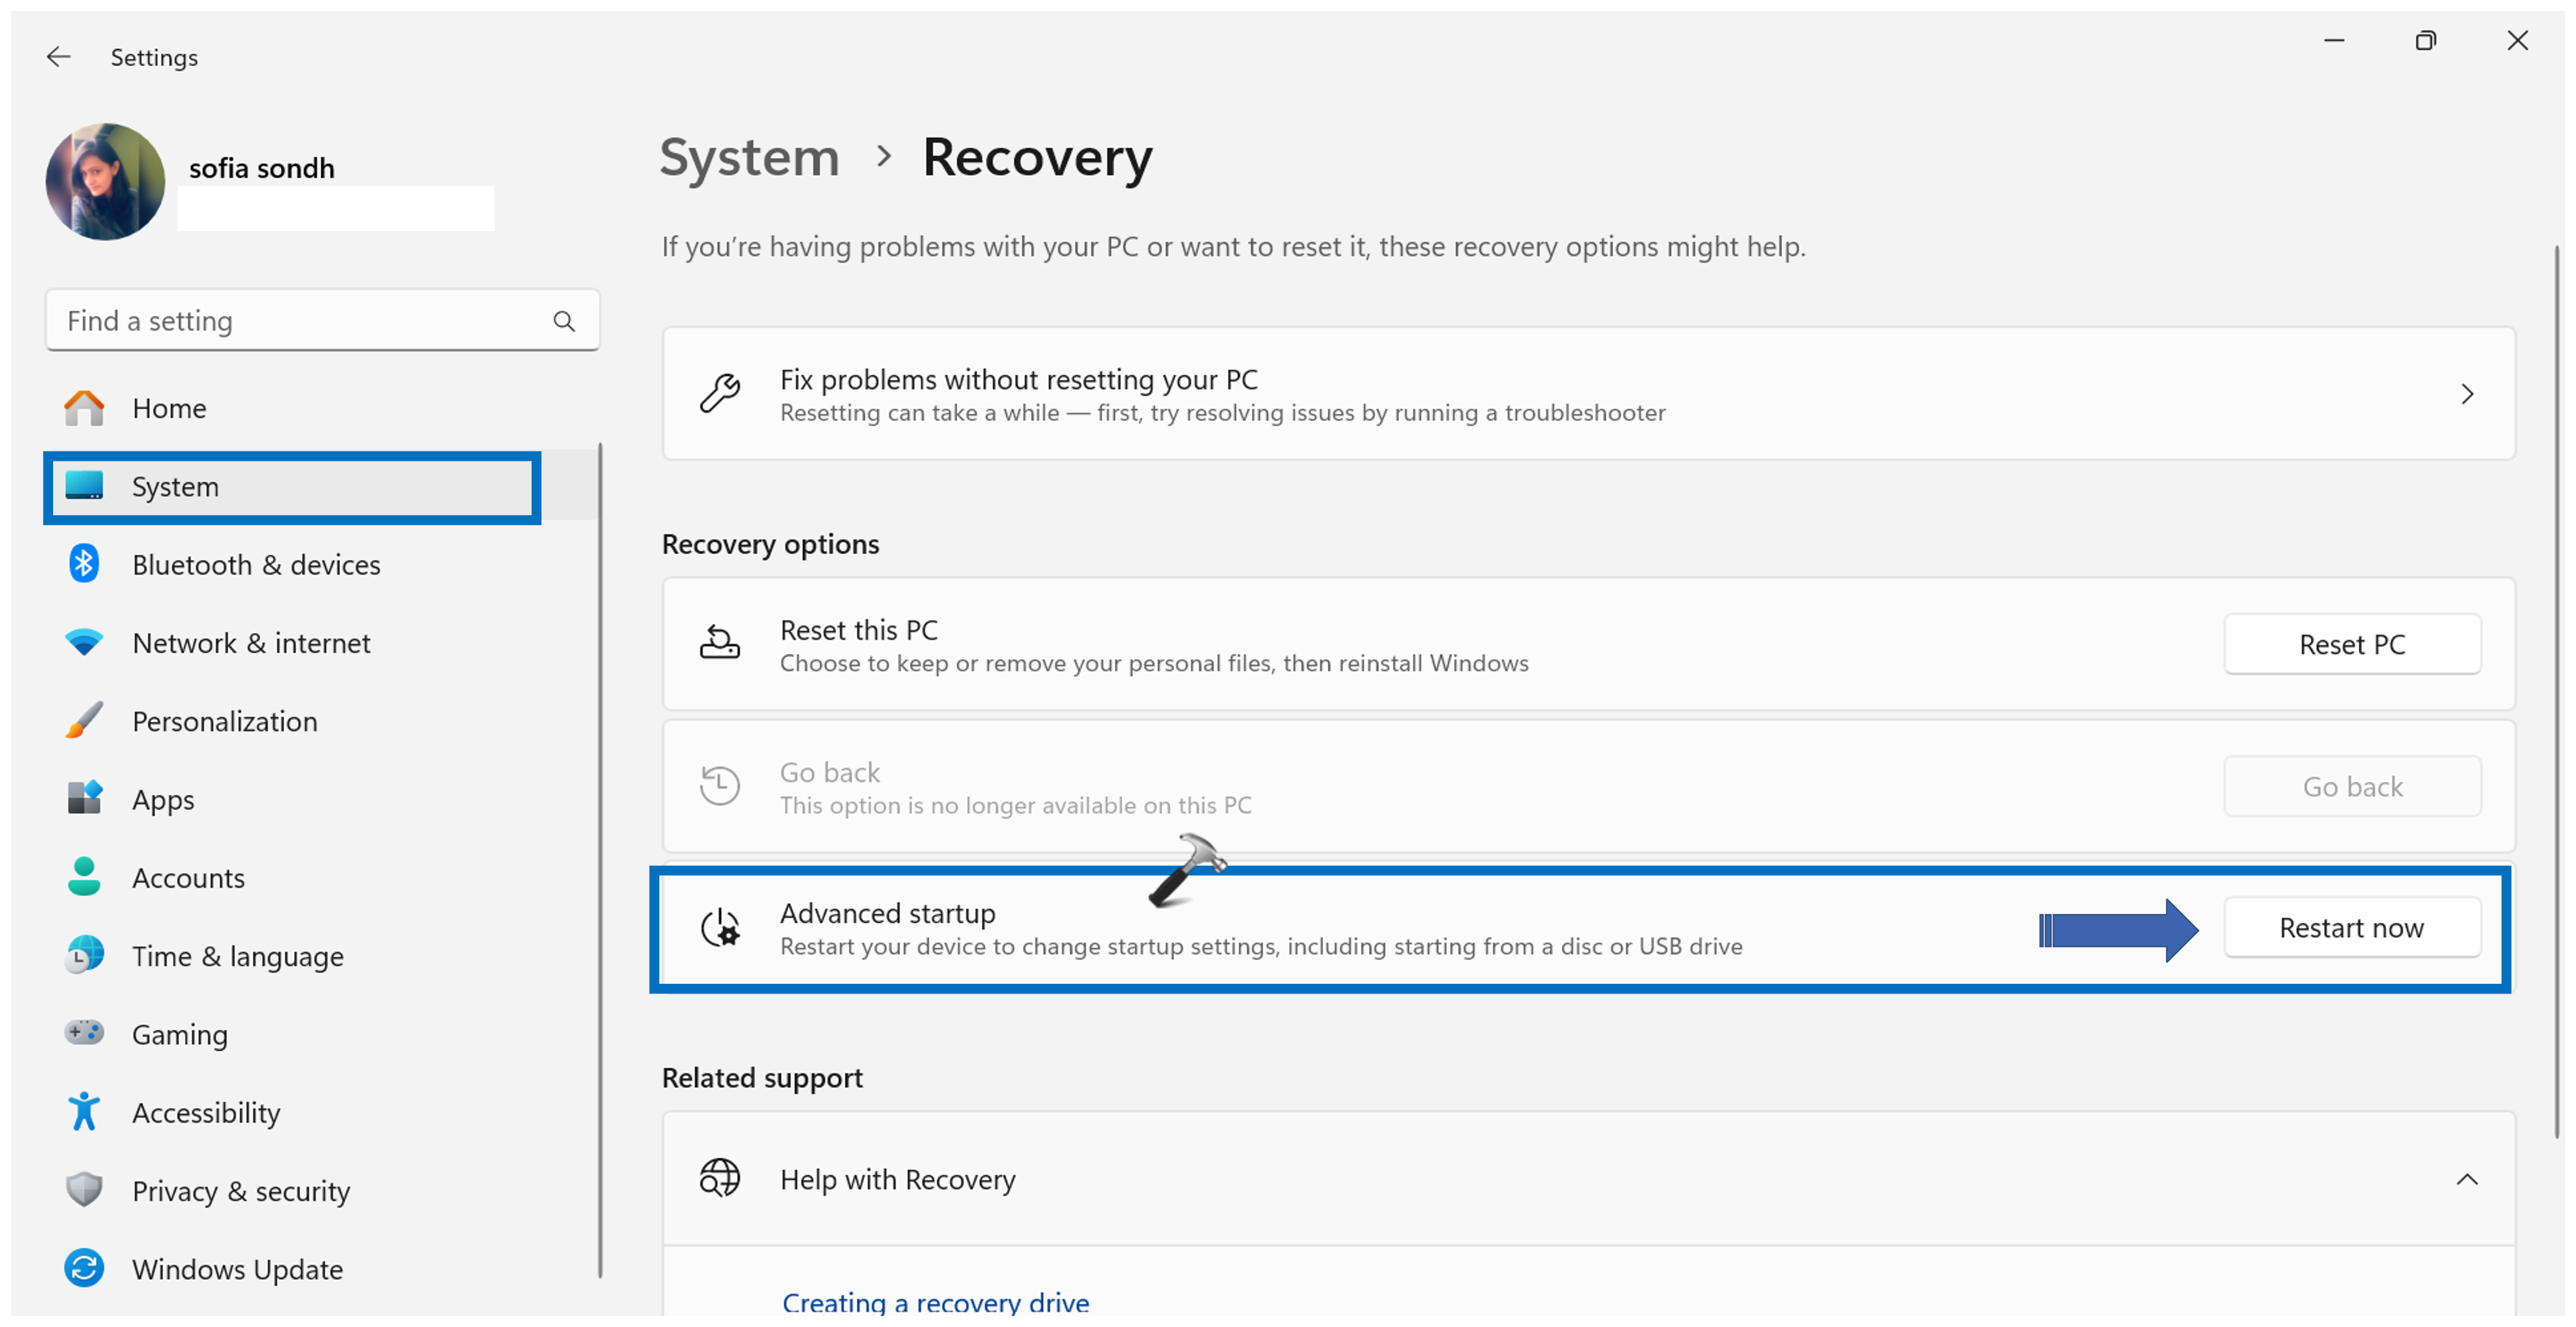Collapse the Help with Recovery section
This screenshot has width=2576, height=1327.
[2466, 1179]
